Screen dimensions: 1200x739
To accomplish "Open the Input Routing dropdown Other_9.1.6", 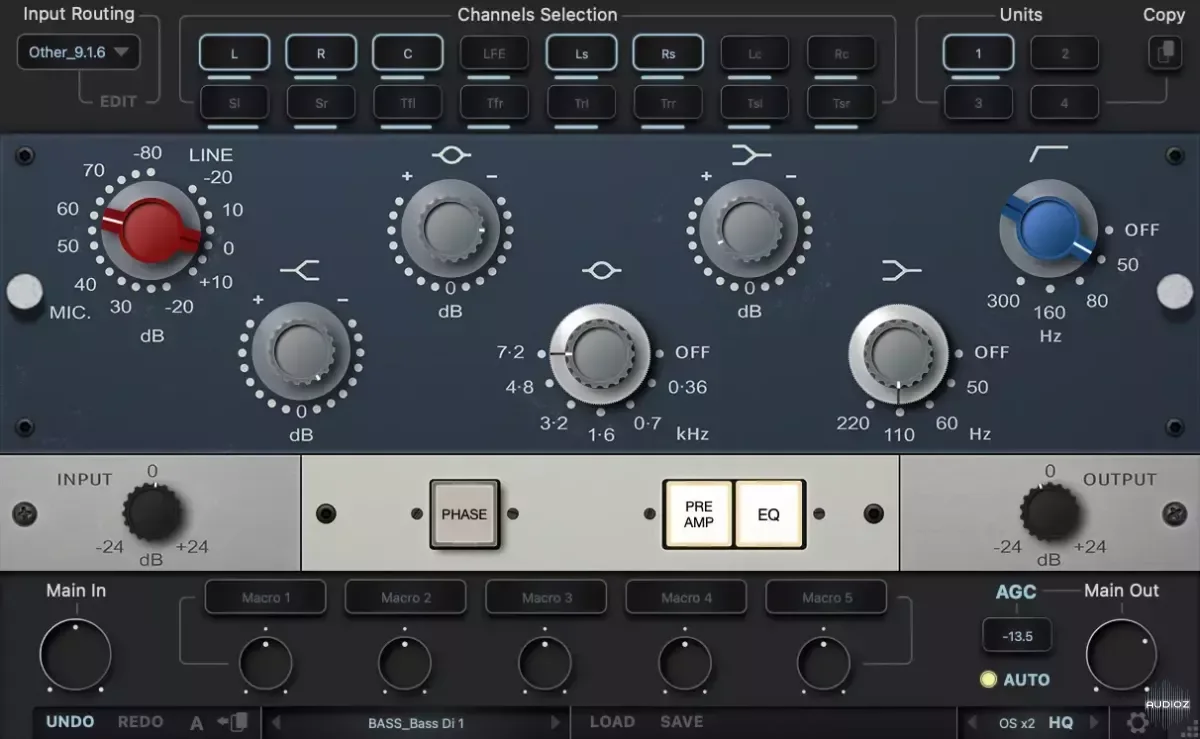I will point(78,52).
